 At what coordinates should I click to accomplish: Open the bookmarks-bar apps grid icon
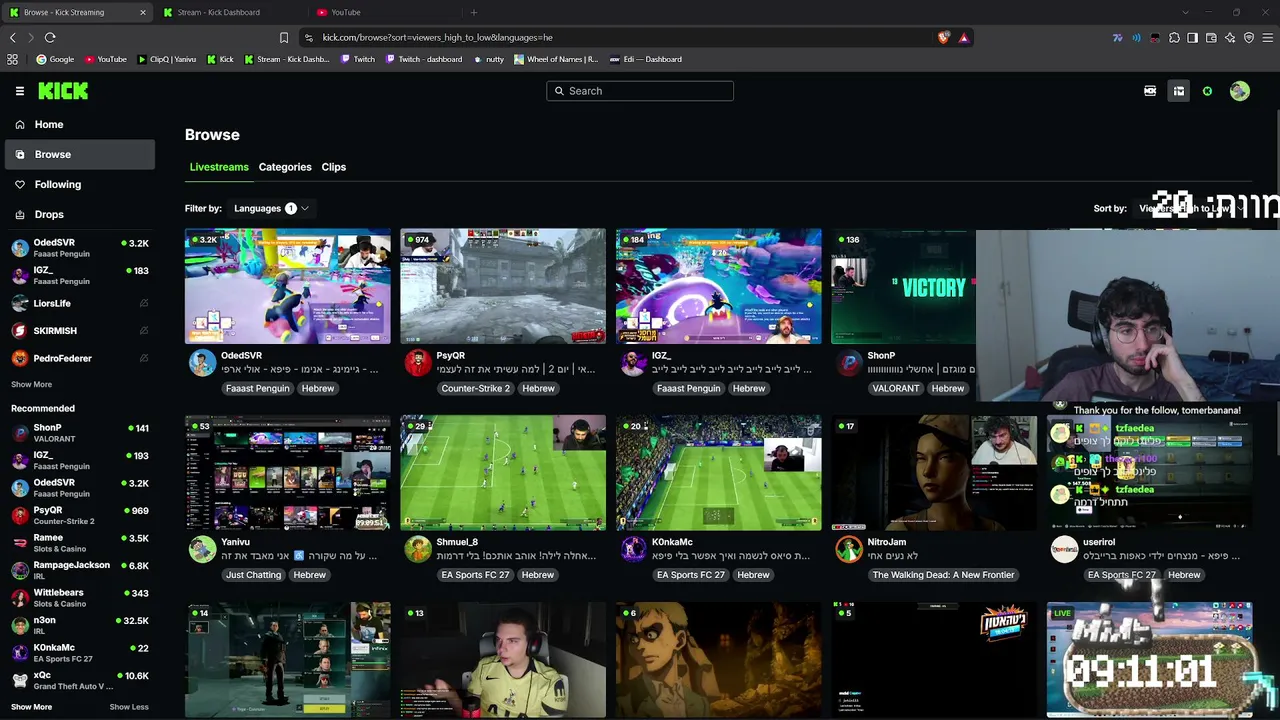click(12, 59)
